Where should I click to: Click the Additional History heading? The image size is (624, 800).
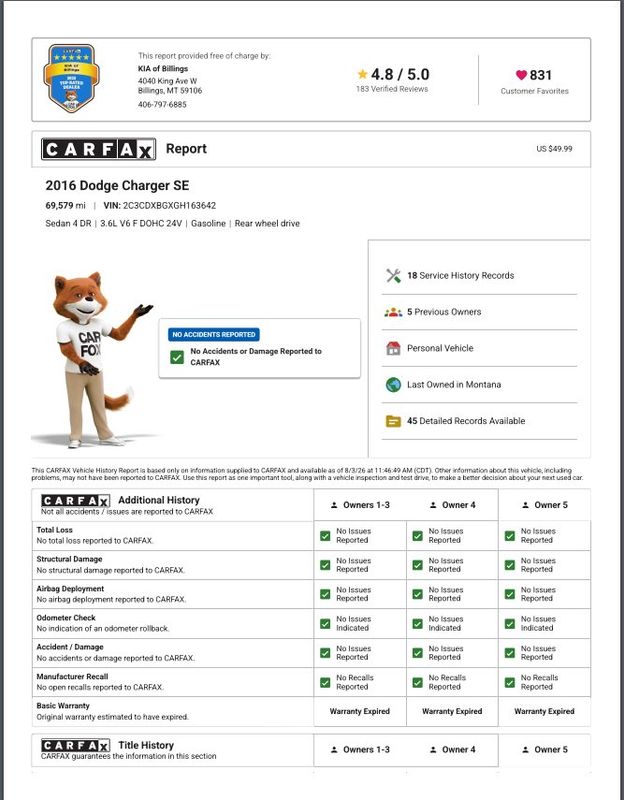pos(159,500)
